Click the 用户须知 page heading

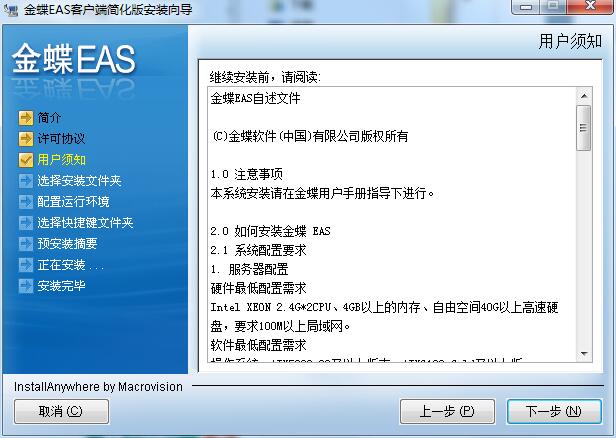[x=570, y=41]
